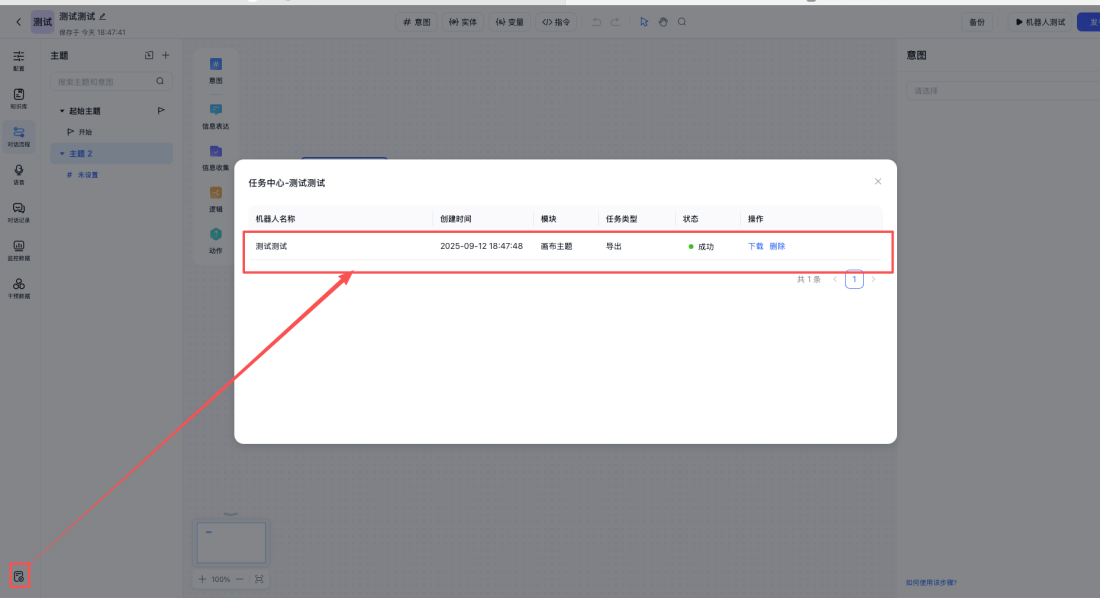Open the 实体 management tab
The height and width of the screenshot is (598, 1100).
[x=462, y=21]
